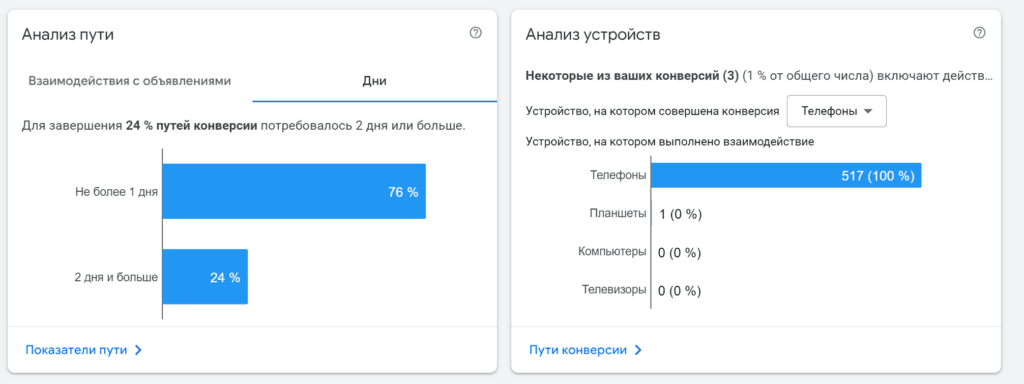Viewport: 1024px width, 384px height.
Task: Click chevron next to Пути конверсии
Action: [638, 350]
